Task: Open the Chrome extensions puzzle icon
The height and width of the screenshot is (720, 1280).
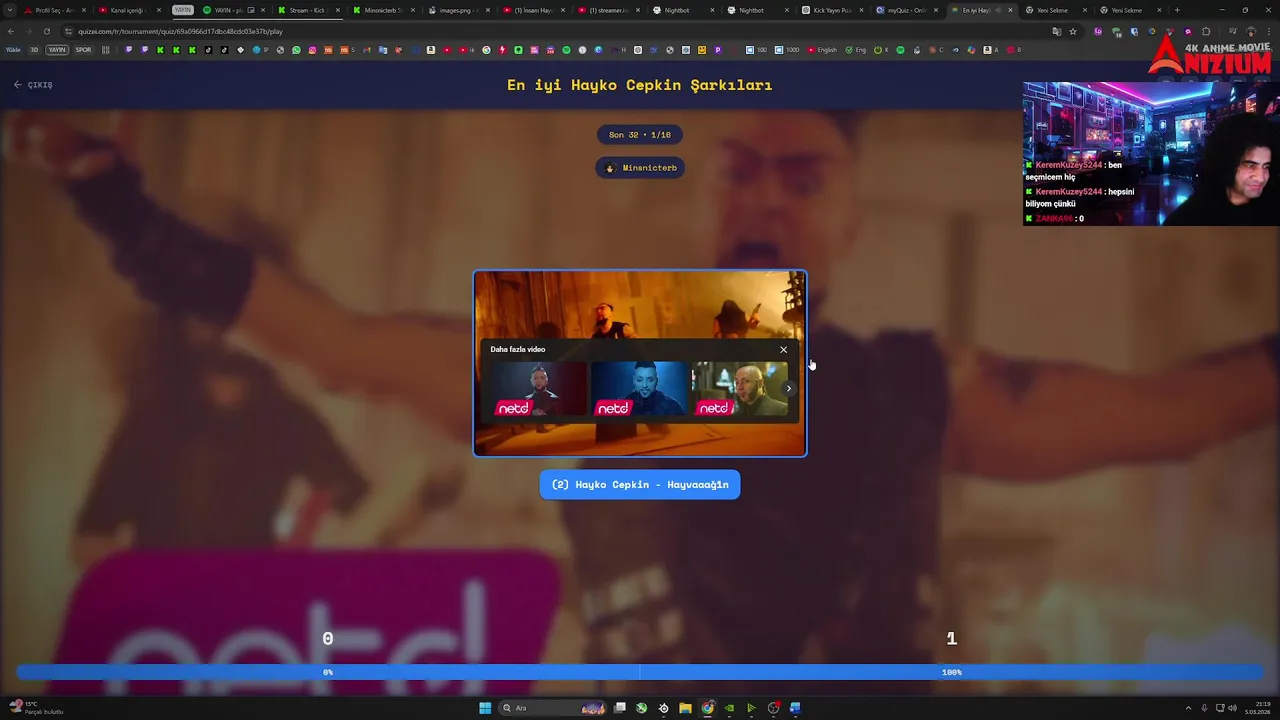Action: click(1206, 31)
